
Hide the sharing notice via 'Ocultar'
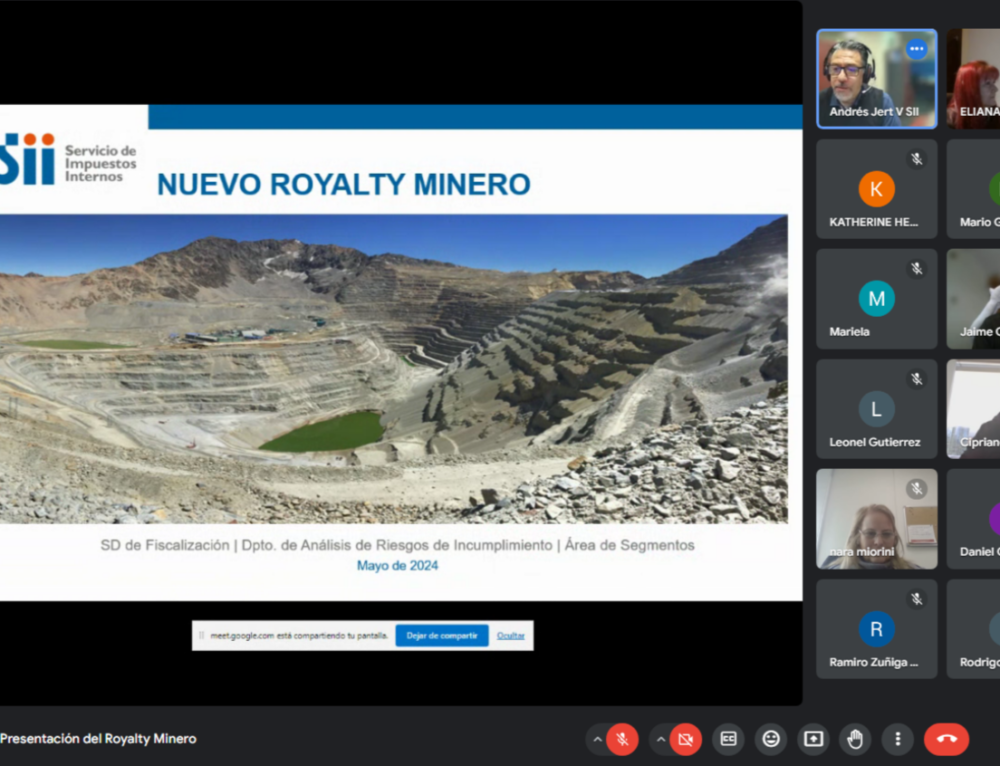coord(511,635)
